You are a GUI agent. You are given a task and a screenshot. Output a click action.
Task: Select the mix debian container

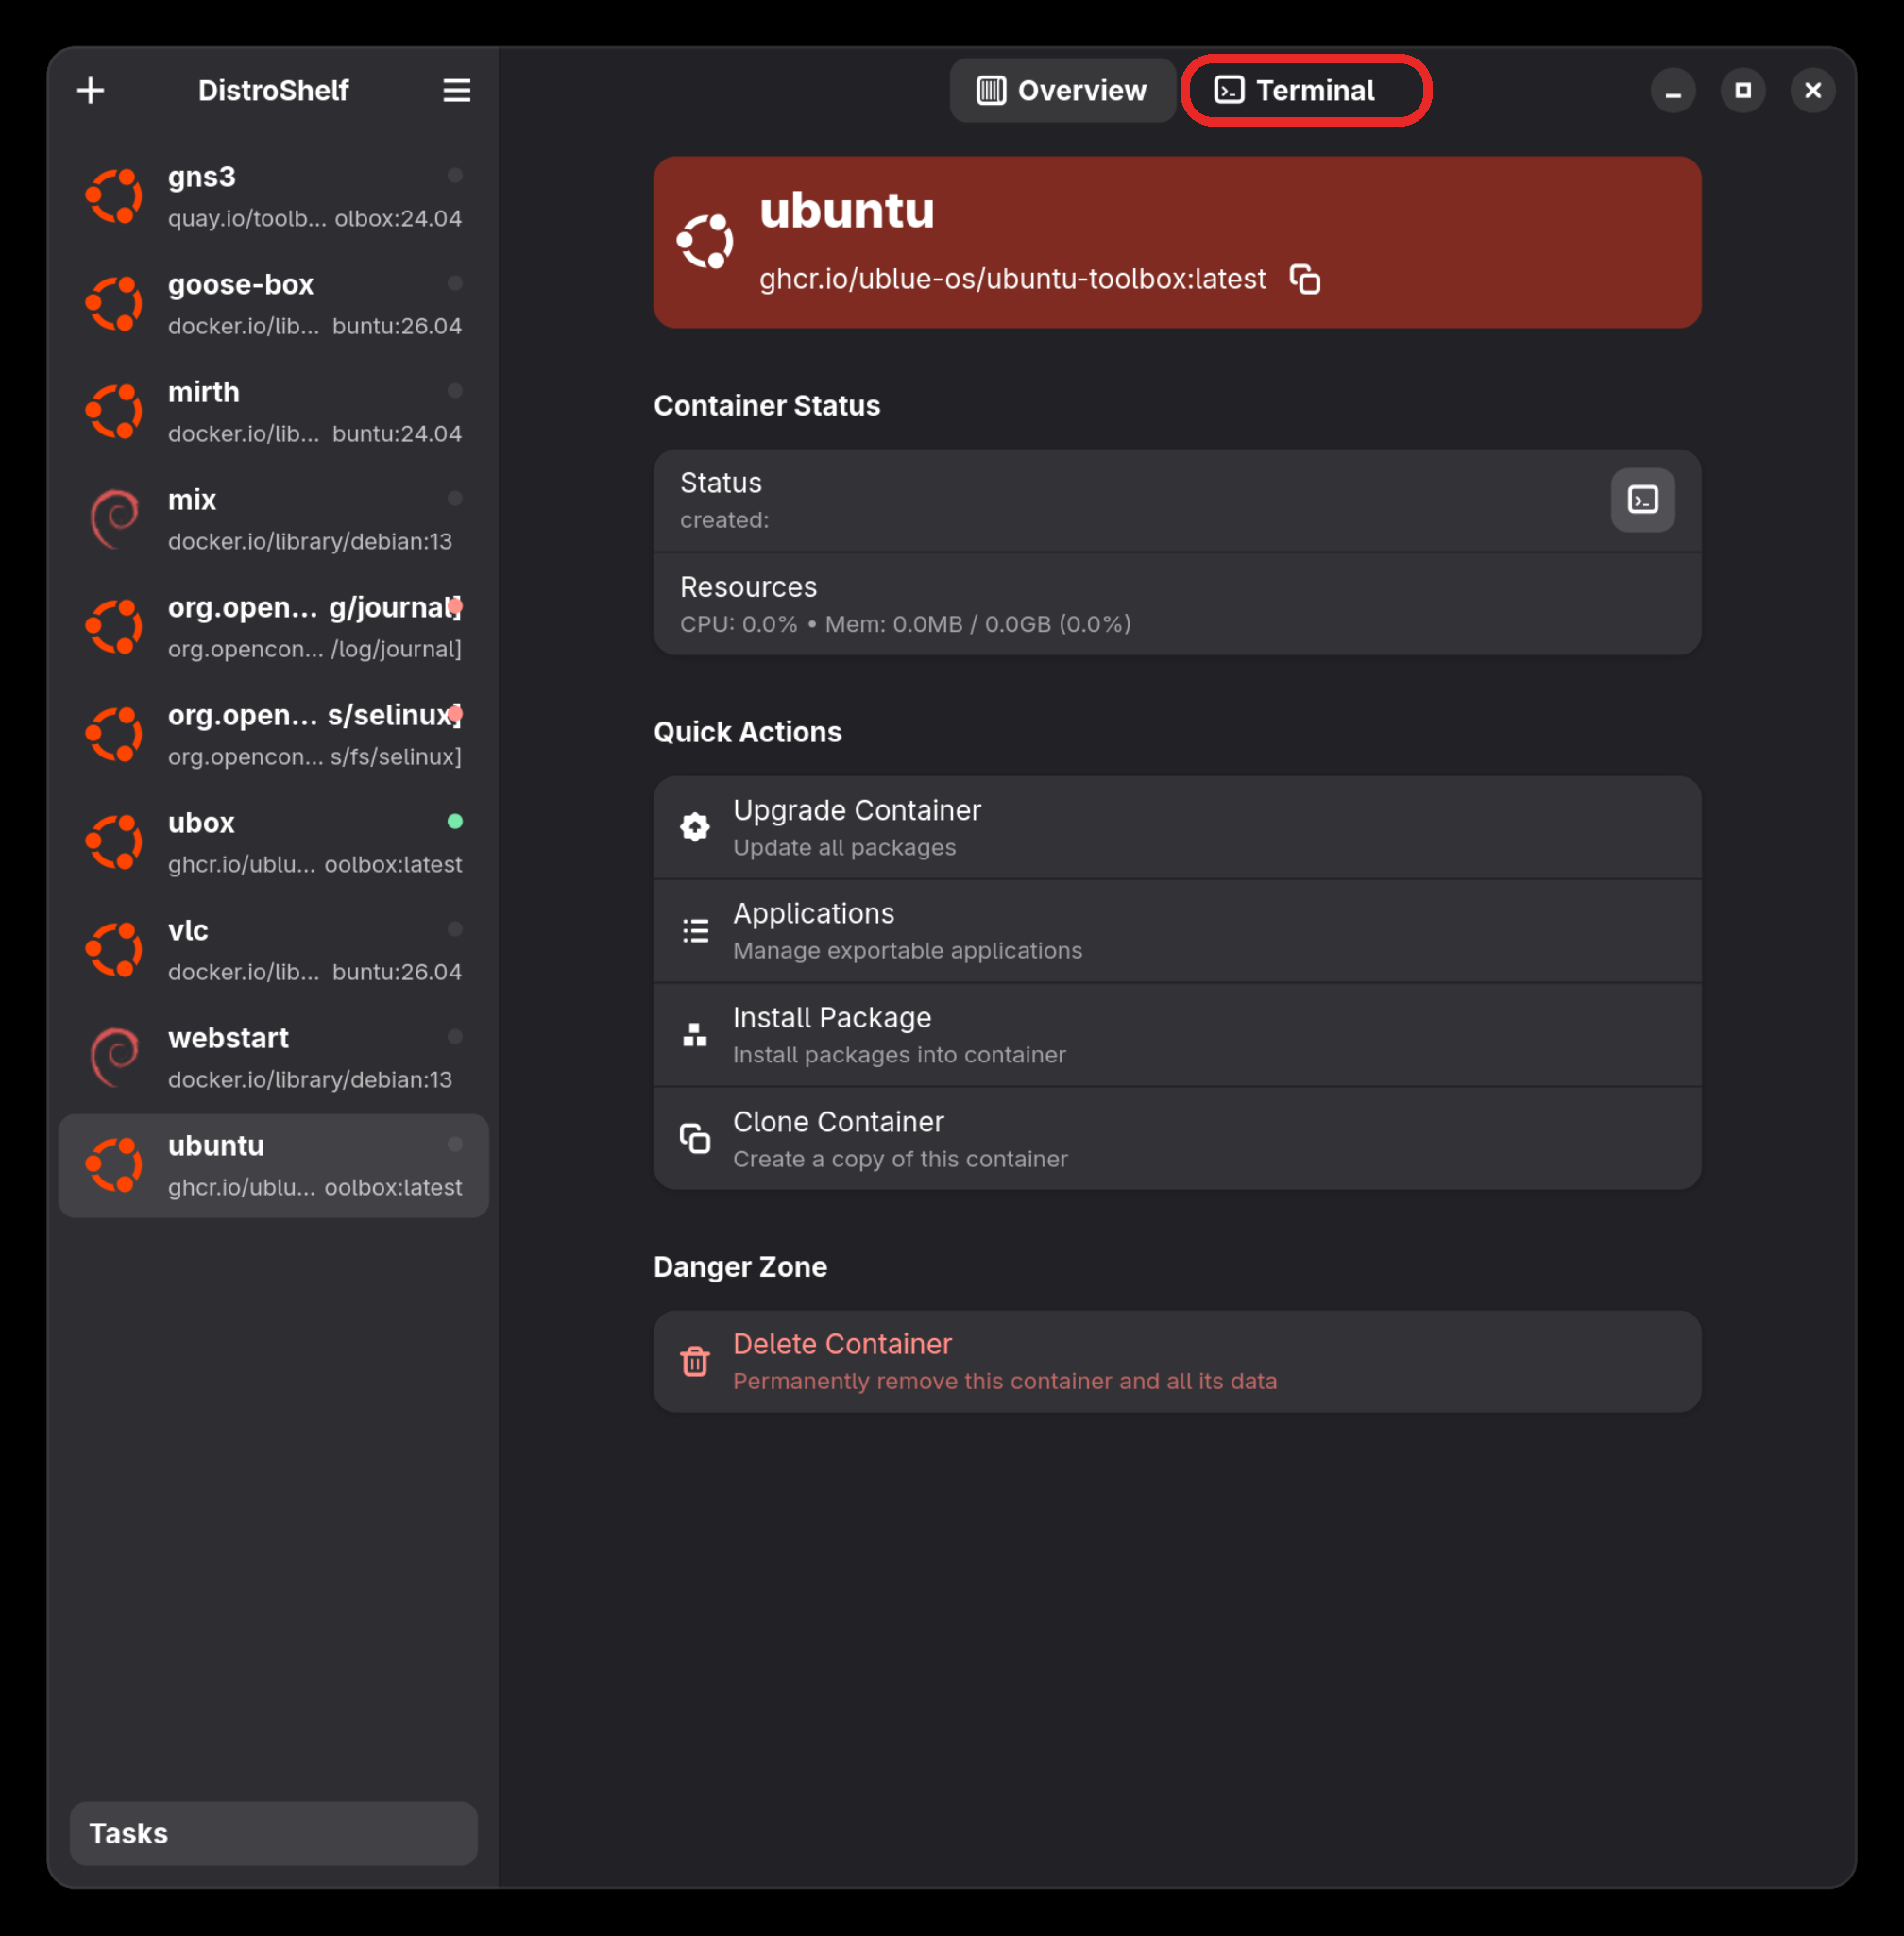click(x=274, y=520)
